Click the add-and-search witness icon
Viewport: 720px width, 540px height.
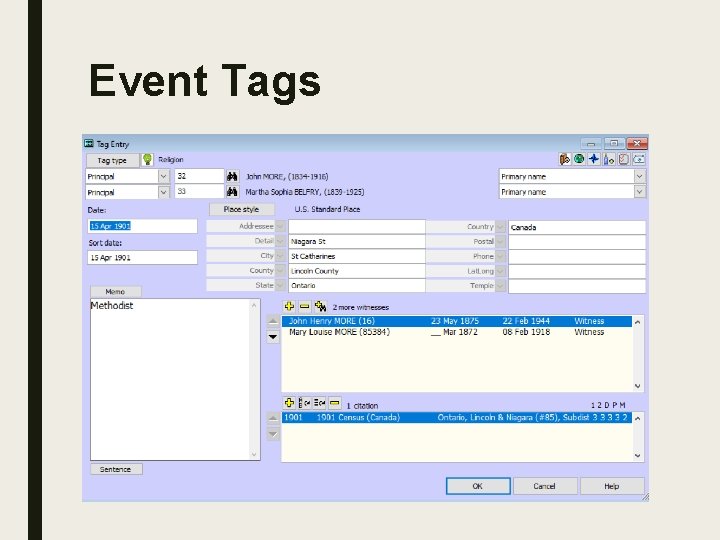tap(321, 306)
